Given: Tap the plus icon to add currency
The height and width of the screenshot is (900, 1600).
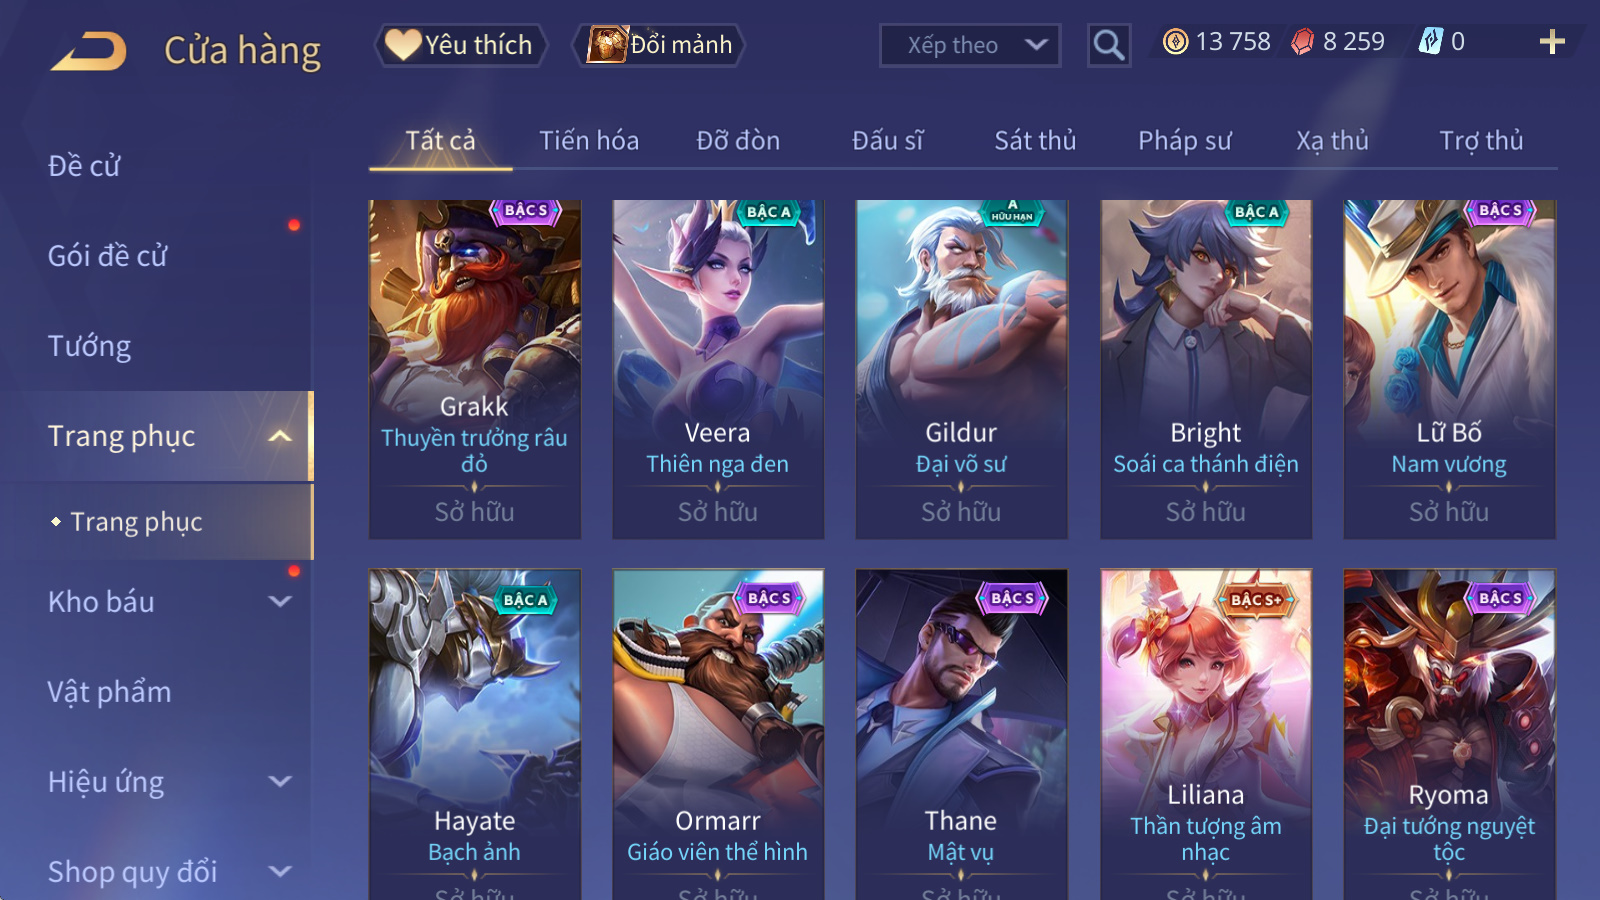Looking at the screenshot, I should pos(1551,42).
